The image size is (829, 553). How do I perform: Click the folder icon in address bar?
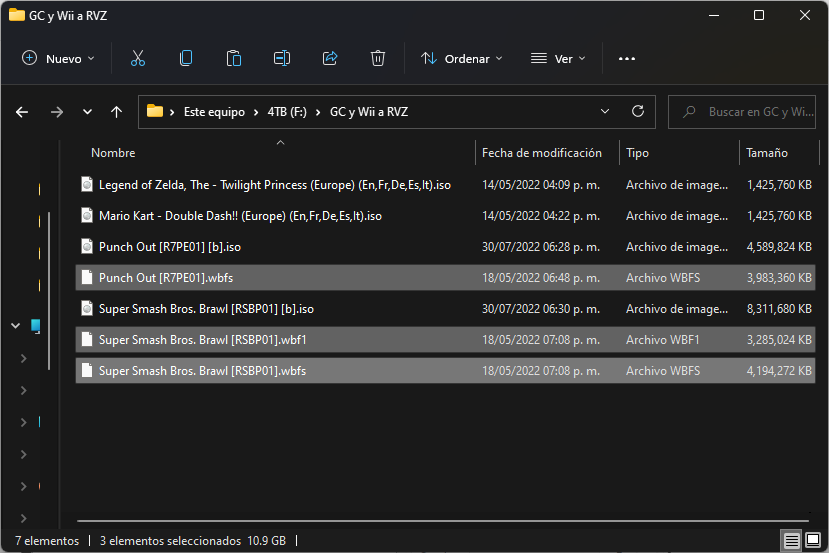tap(155, 111)
